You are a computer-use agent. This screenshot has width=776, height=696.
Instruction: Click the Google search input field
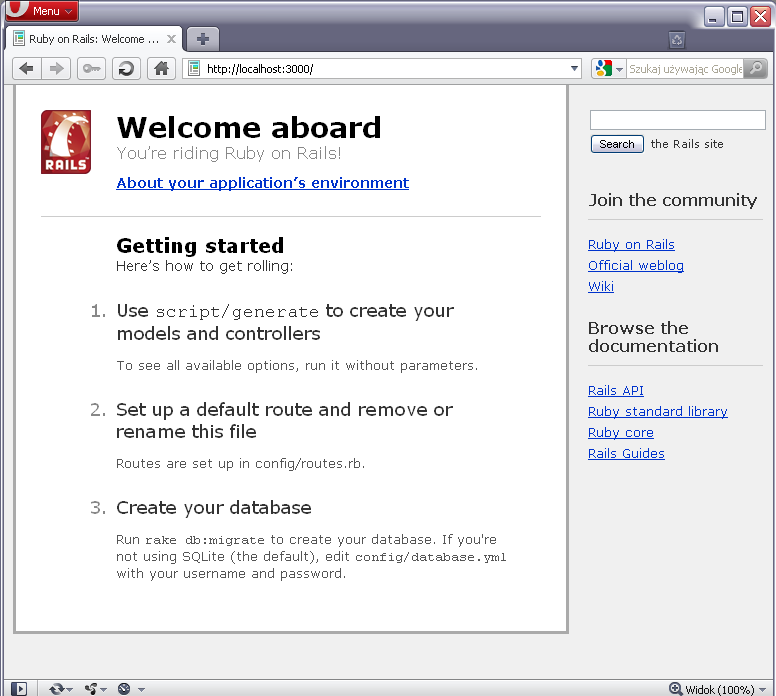coord(685,69)
